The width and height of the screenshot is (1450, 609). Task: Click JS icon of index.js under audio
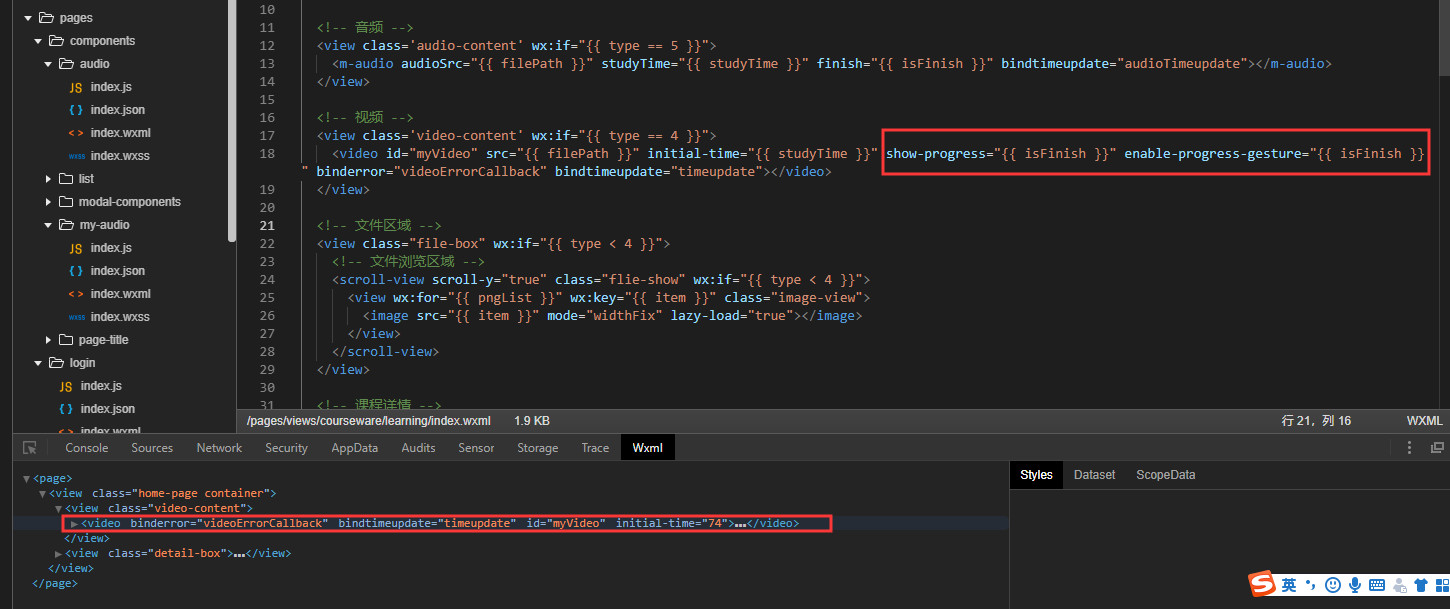[76, 87]
